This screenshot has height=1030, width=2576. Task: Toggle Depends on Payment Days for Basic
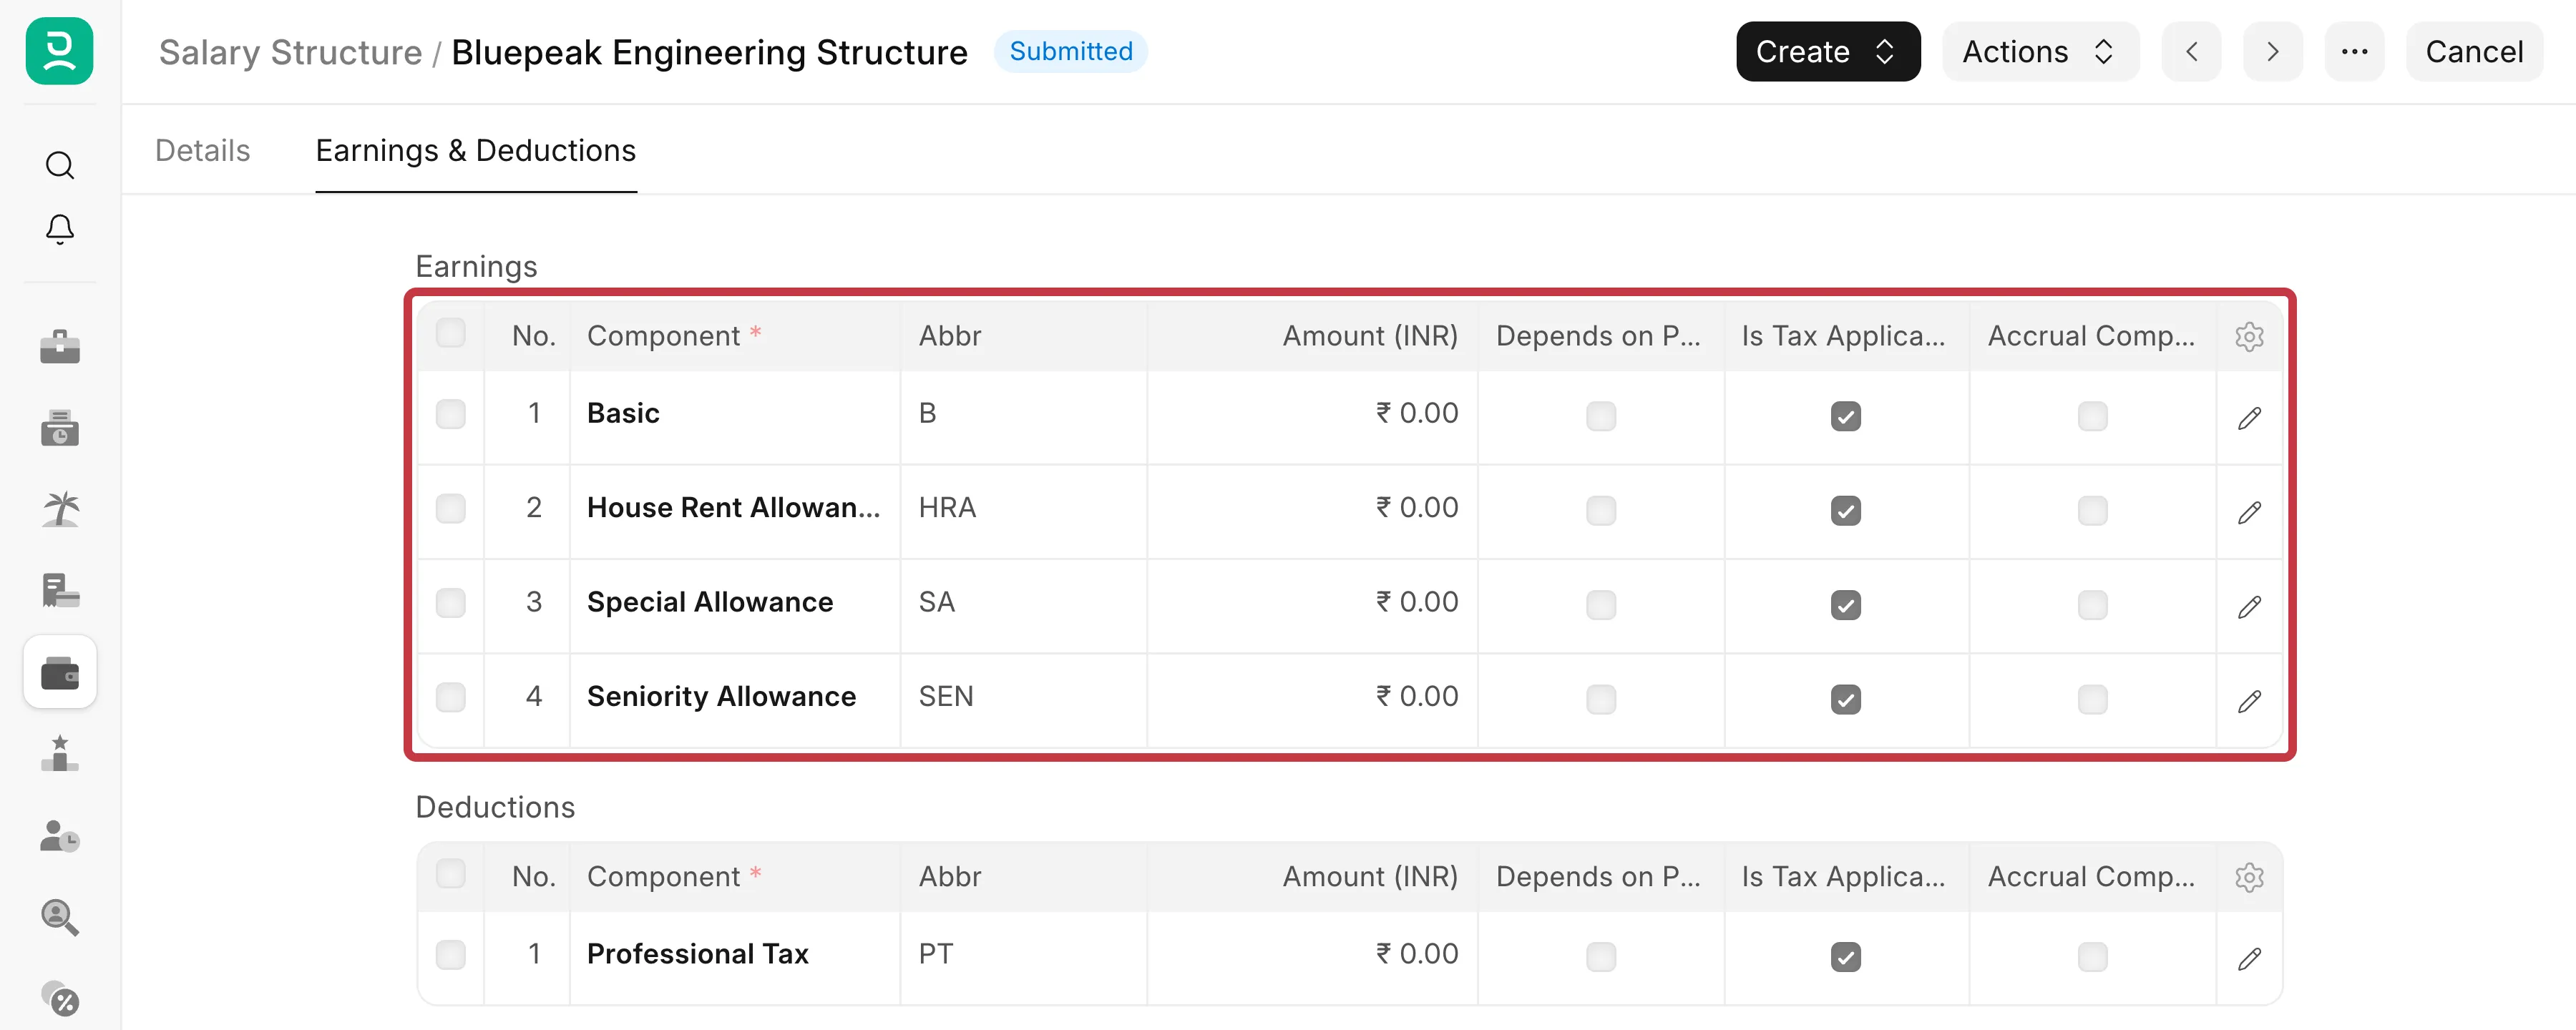point(1601,416)
